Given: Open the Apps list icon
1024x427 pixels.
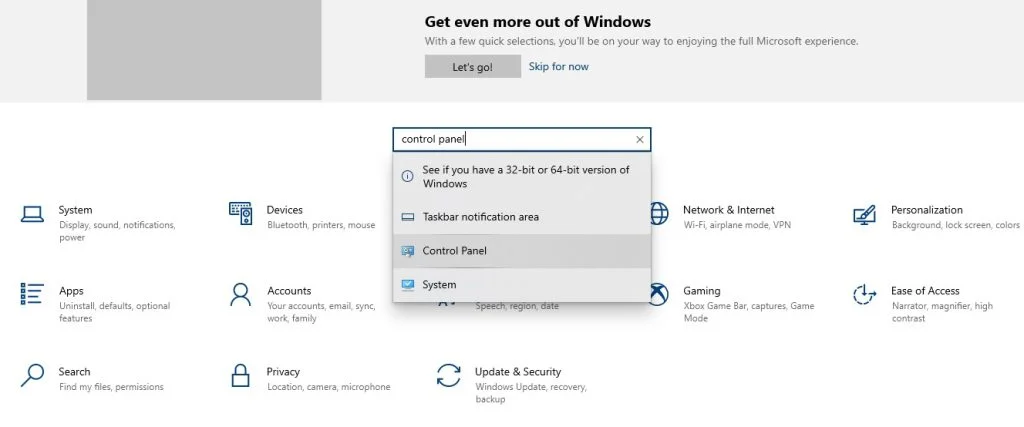Looking at the screenshot, I should (32, 294).
